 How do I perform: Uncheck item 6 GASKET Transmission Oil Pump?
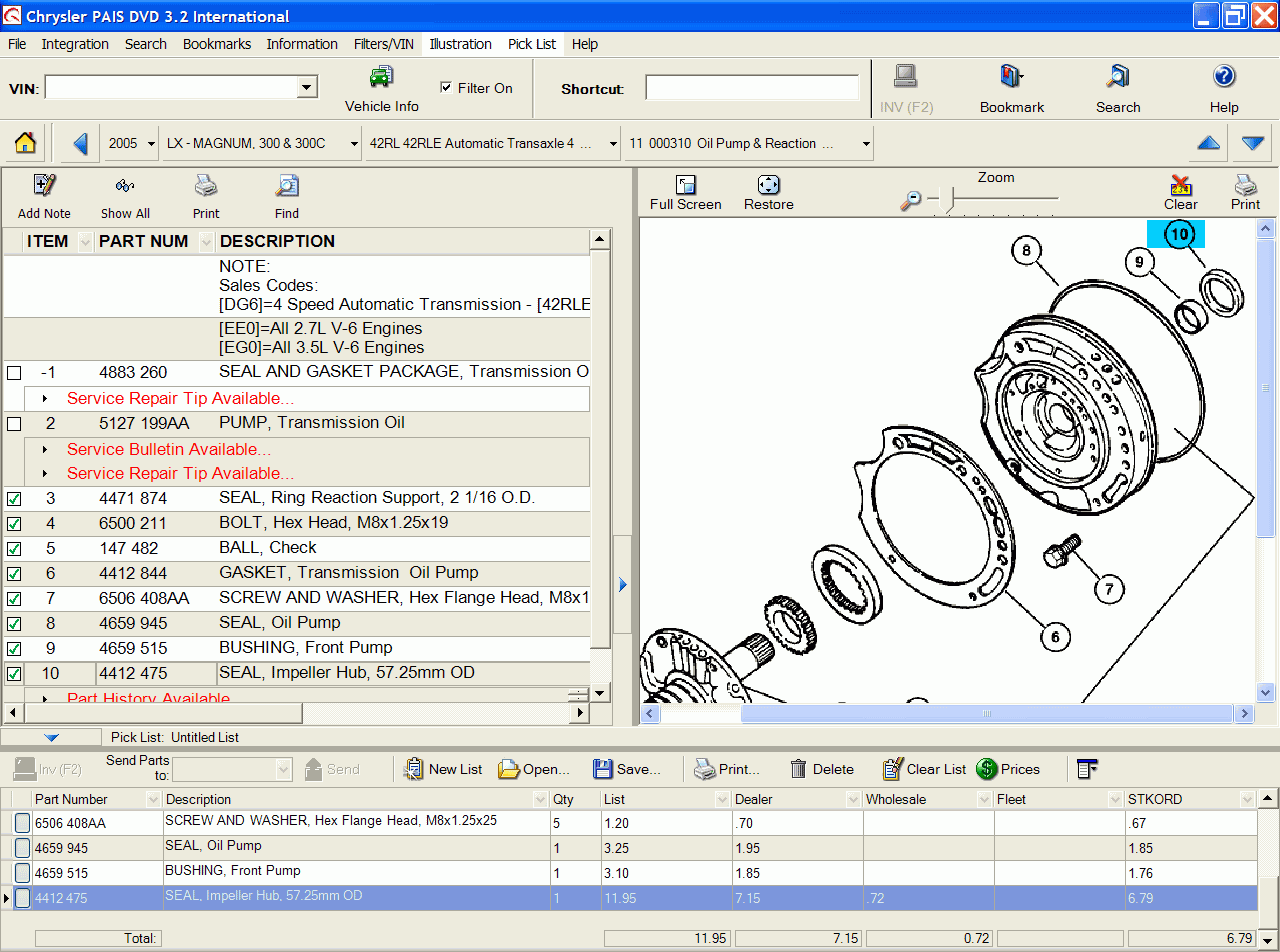pos(14,574)
